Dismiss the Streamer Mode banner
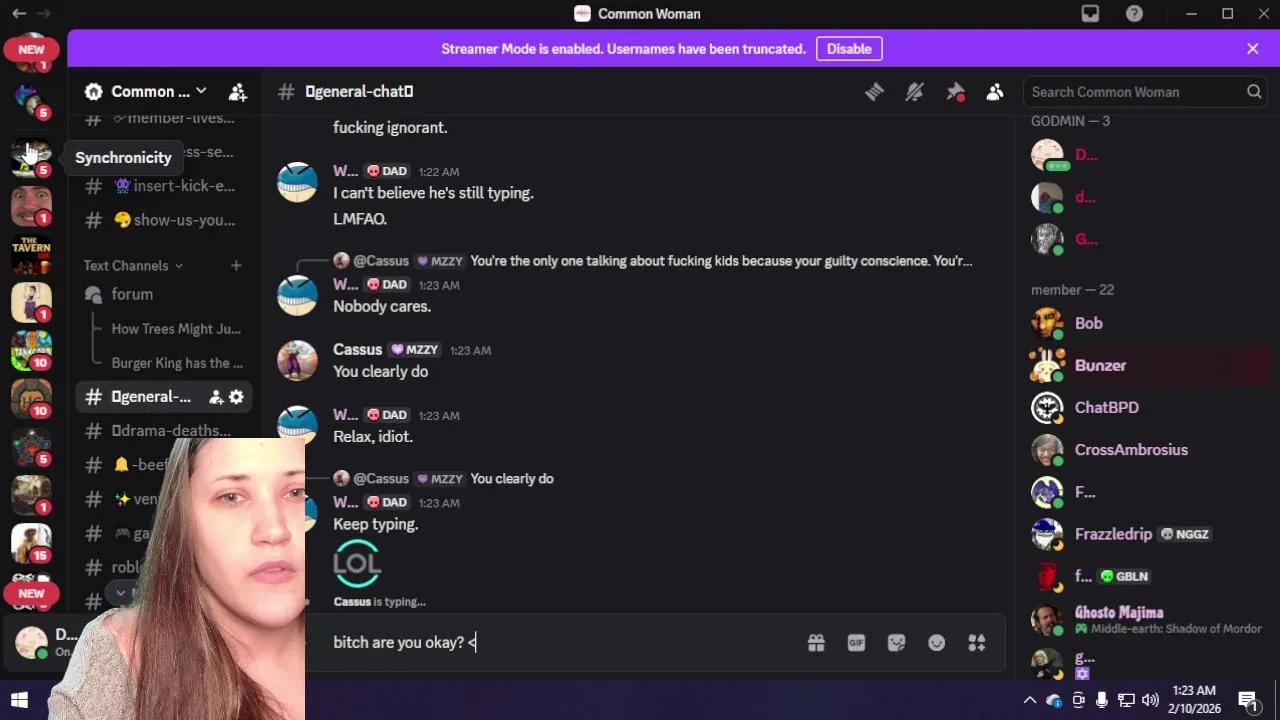This screenshot has height=720, width=1280. pos(1252,49)
